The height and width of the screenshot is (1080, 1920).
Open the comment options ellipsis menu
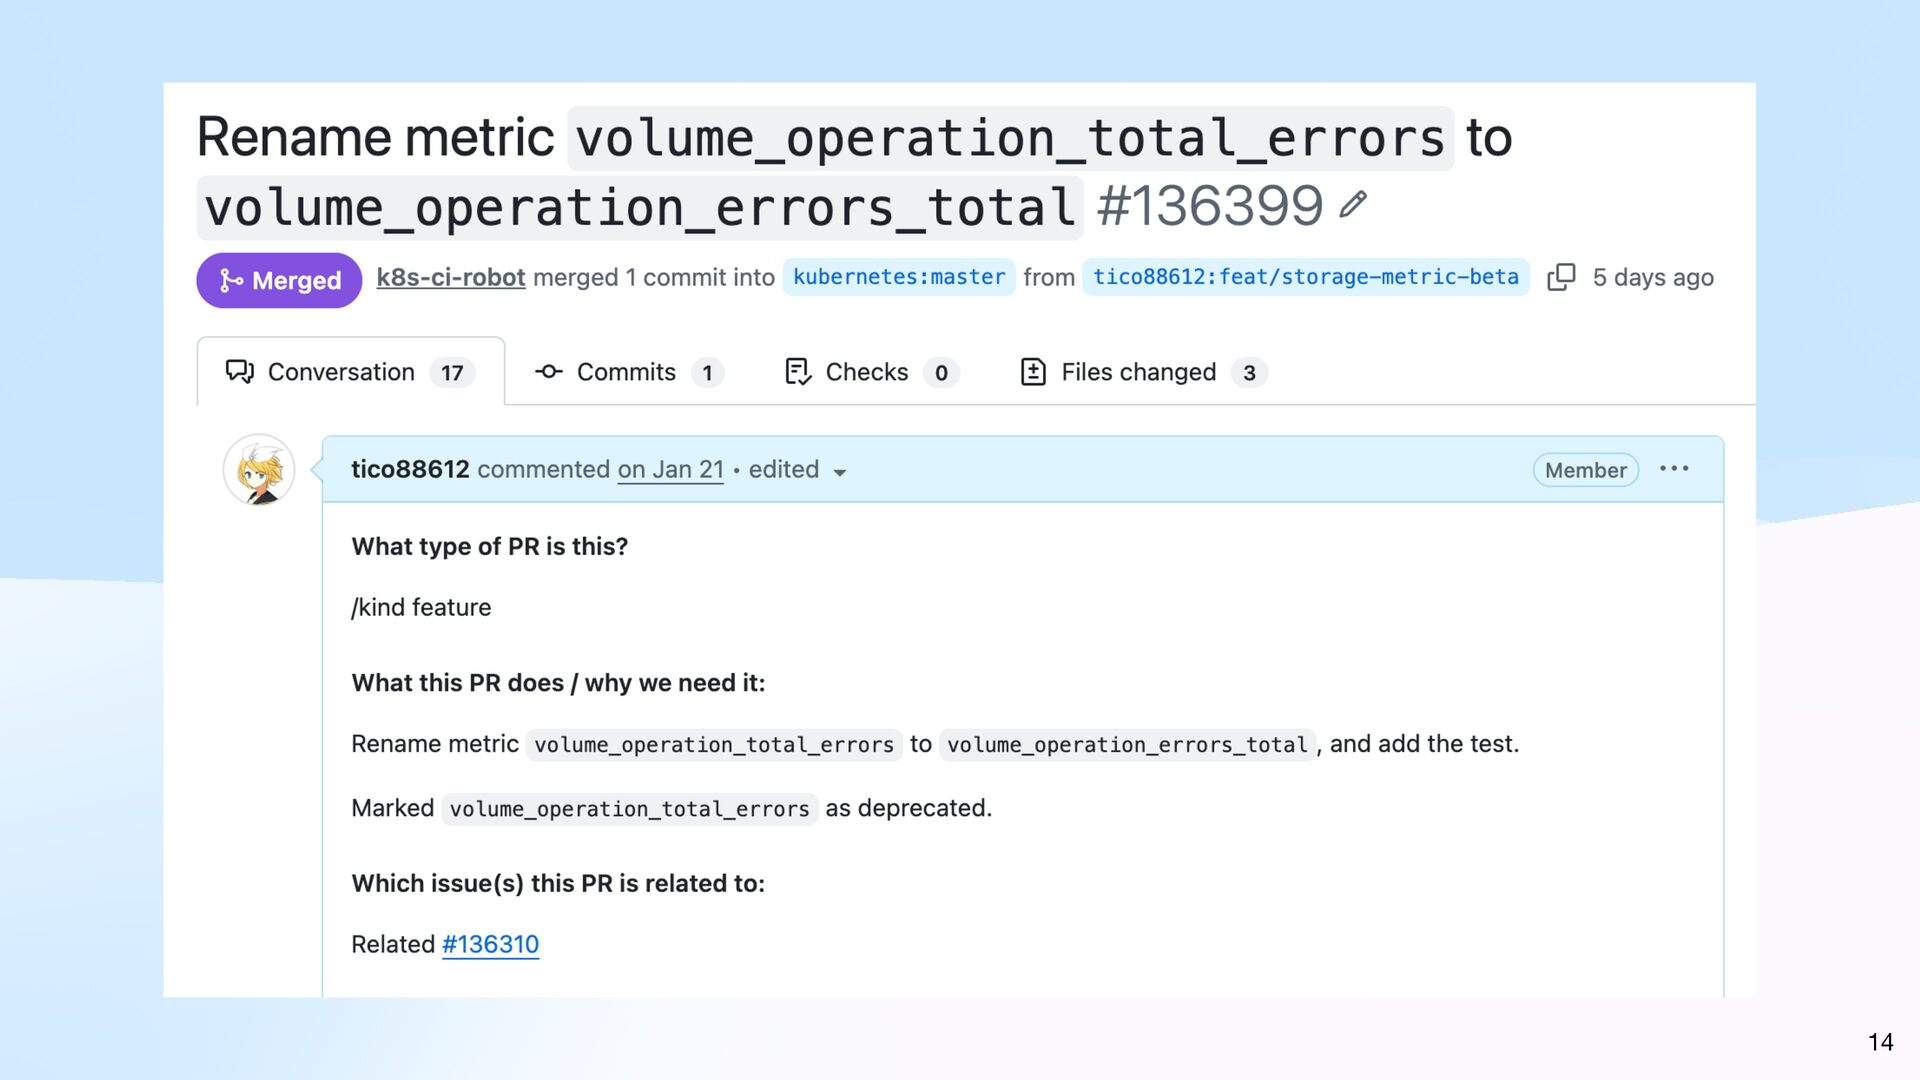1674,469
